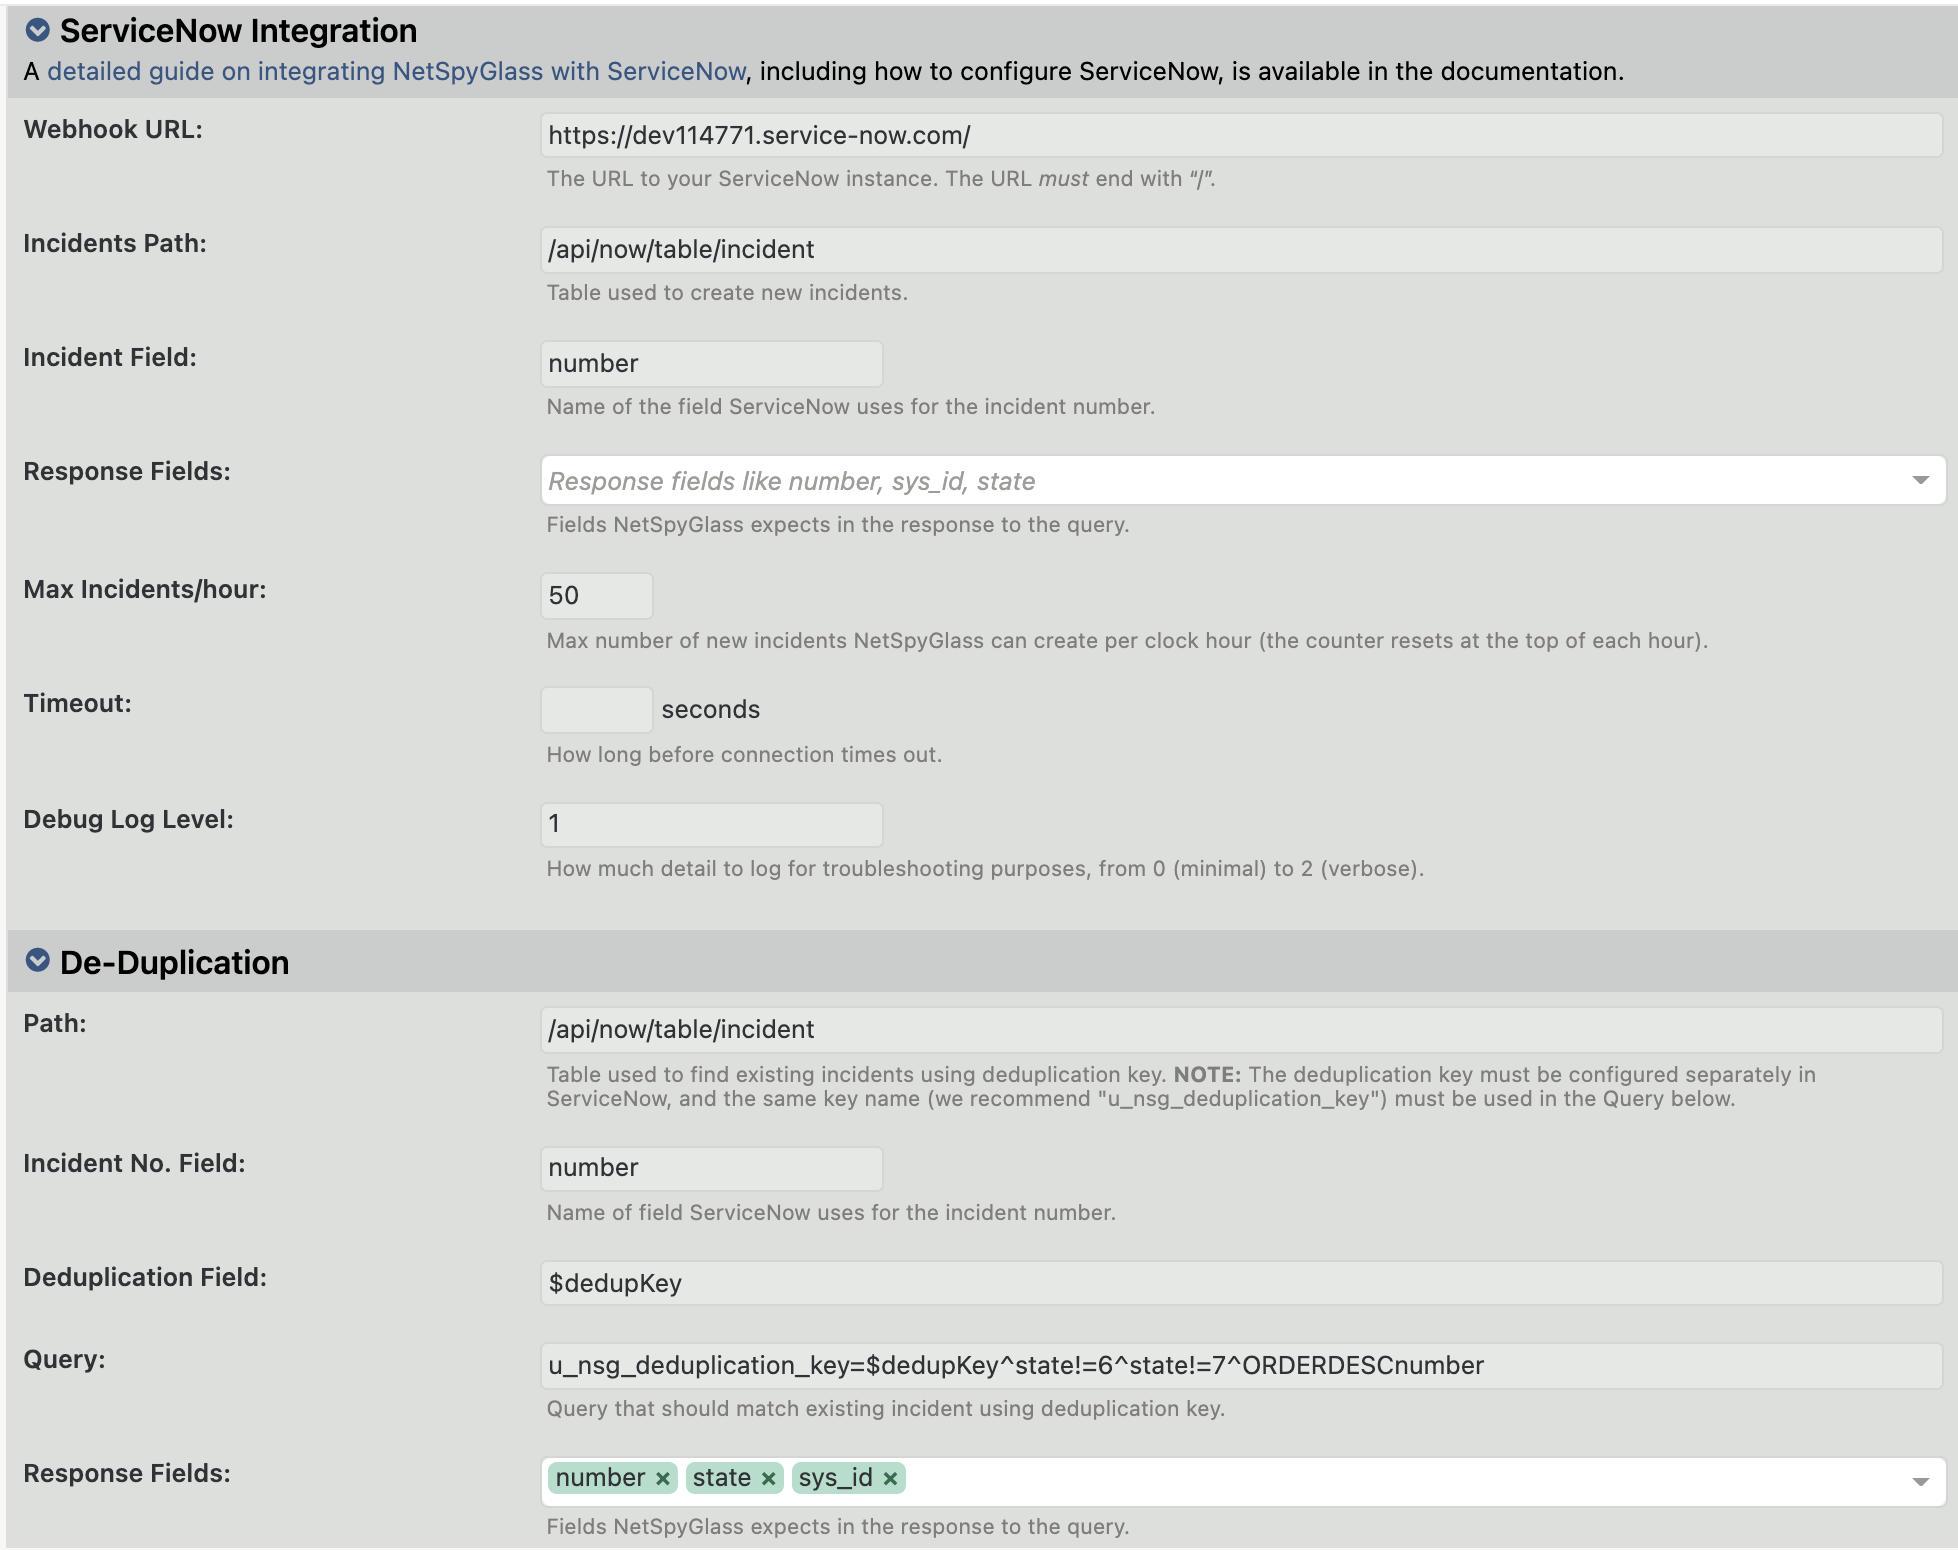Open De-Duplication Response Fields dropdown arrow
Image resolution: width=1958 pixels, height=1550 pixels.
point(1920,1482)
